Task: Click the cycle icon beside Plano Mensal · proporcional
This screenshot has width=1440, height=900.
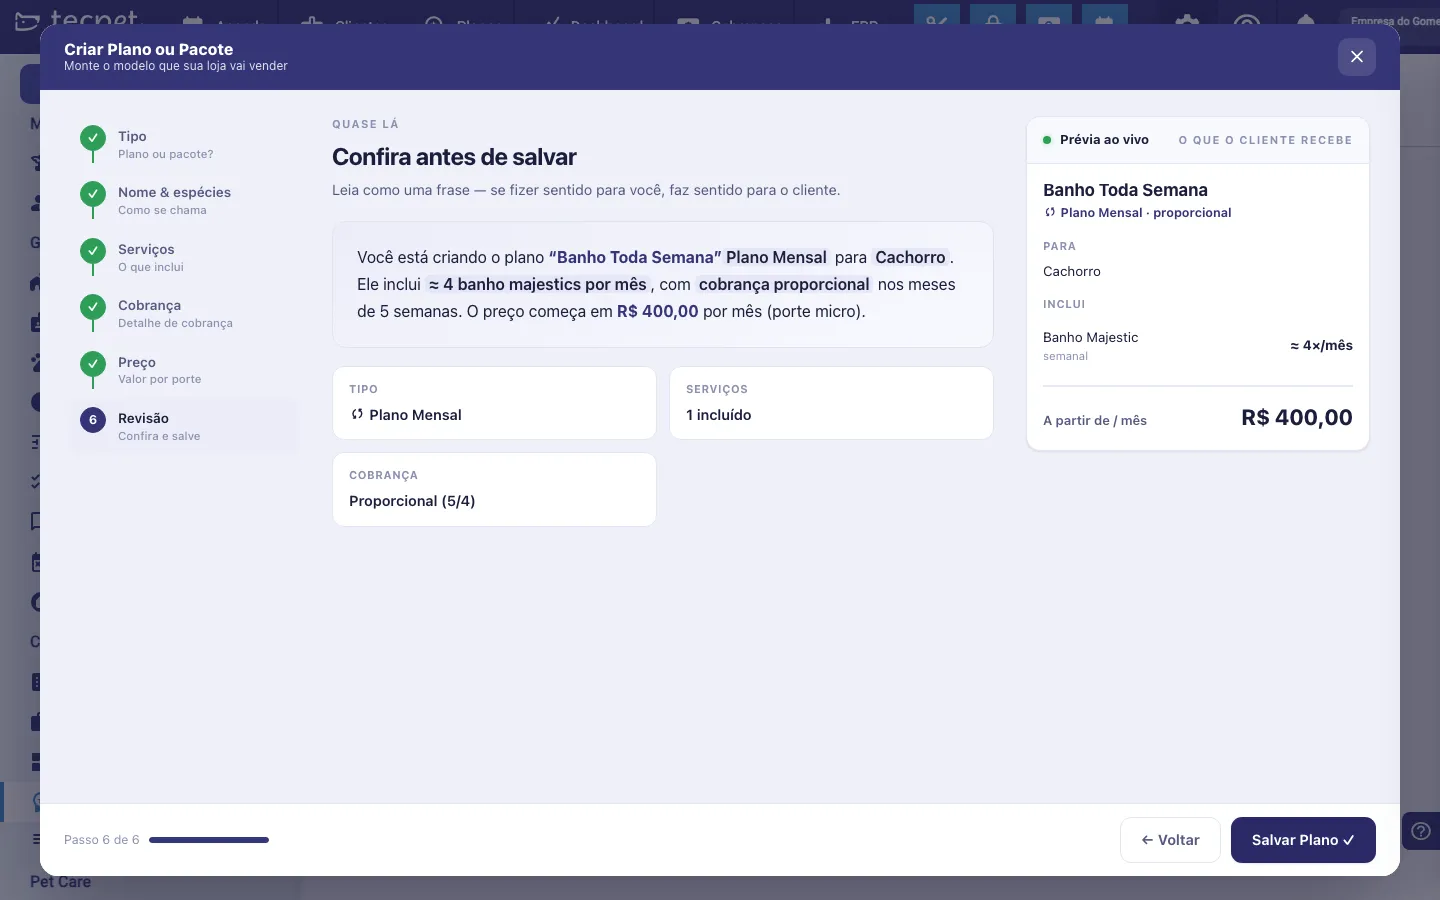Action: pyautogui.click(x=1050, y=213)
